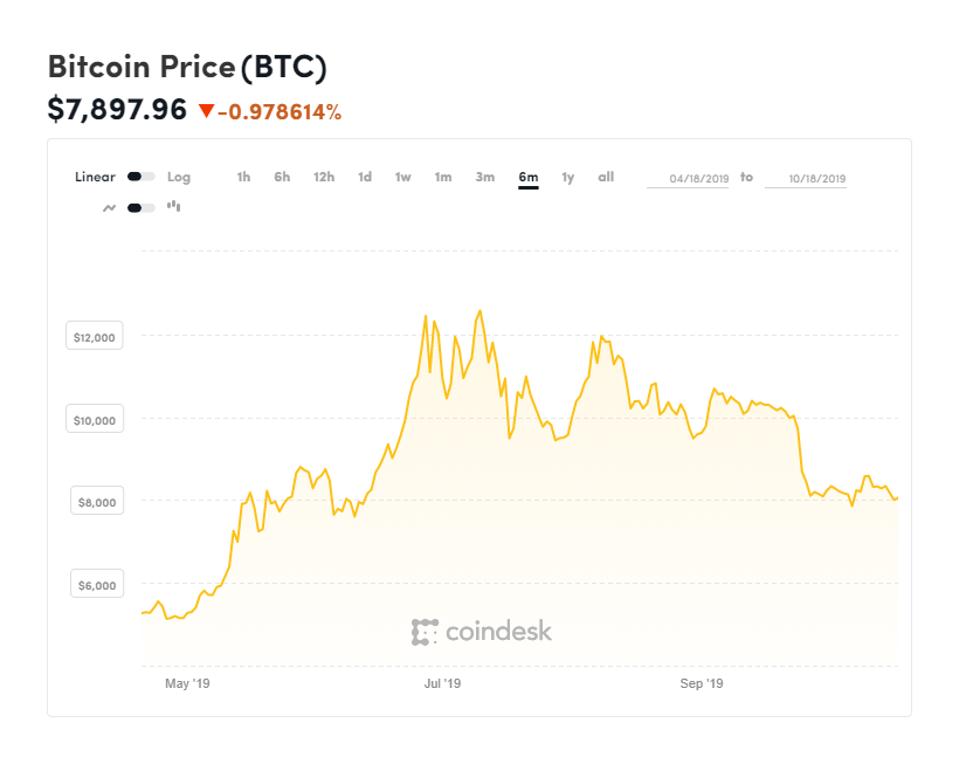The width and height of the screenshot is (959, 764).
Task: Click the CoinDesk logo
Action: [481, 632]
